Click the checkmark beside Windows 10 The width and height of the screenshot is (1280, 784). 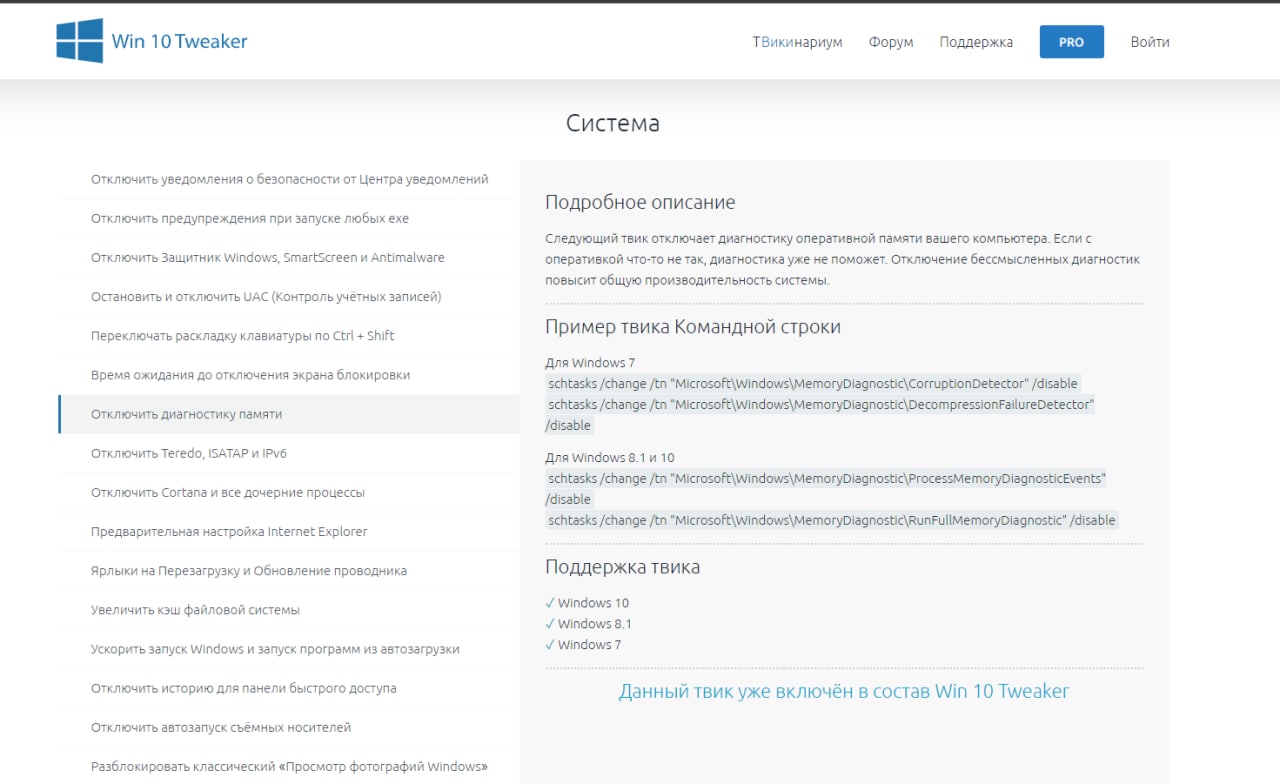coord(550,603)
